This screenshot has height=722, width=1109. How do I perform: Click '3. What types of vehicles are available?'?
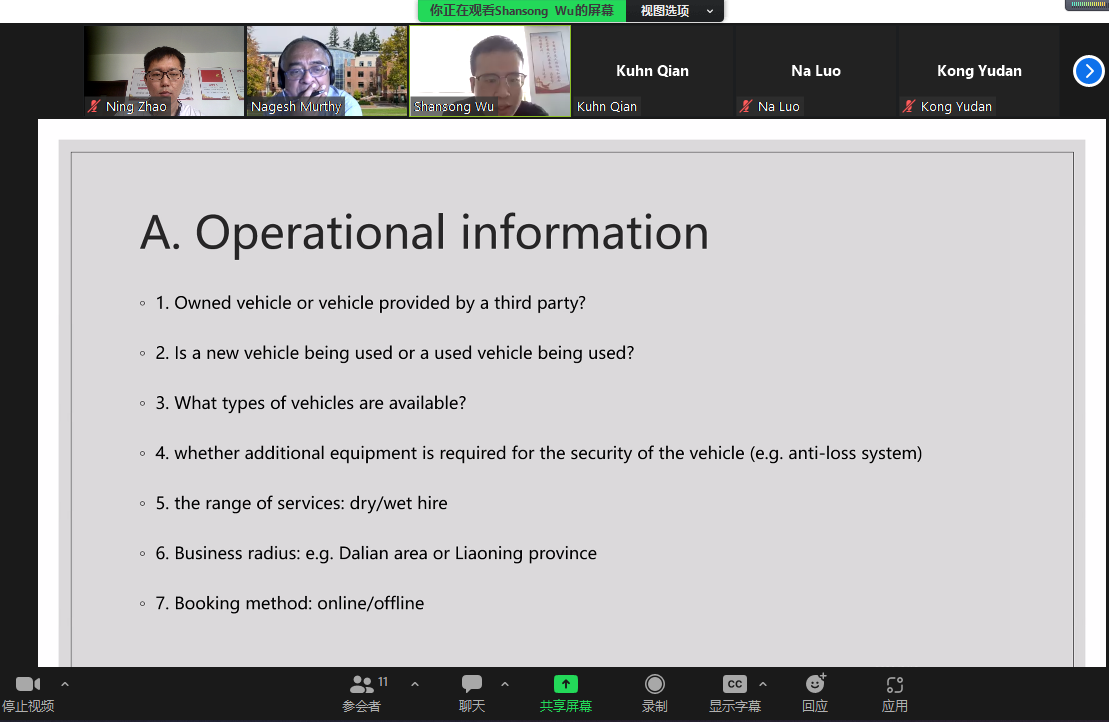(x=310, y=403)
